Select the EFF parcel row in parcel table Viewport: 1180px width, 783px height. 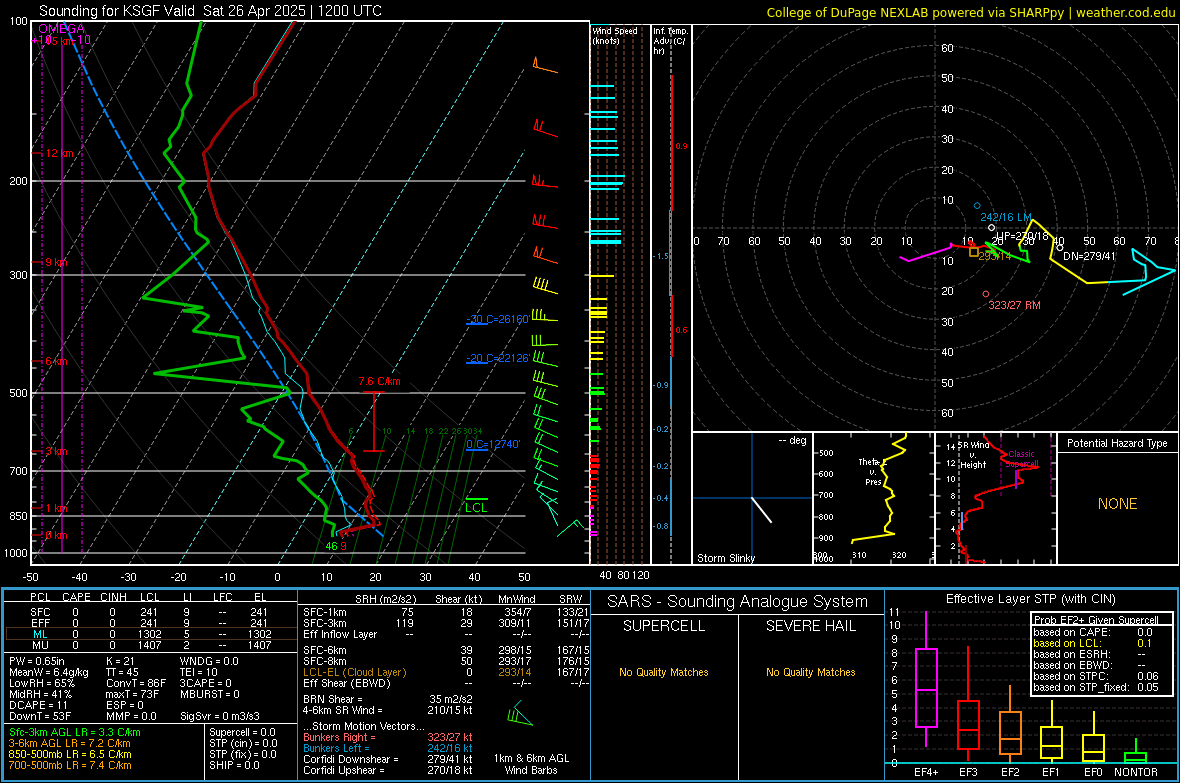click(x=151, y=623)
